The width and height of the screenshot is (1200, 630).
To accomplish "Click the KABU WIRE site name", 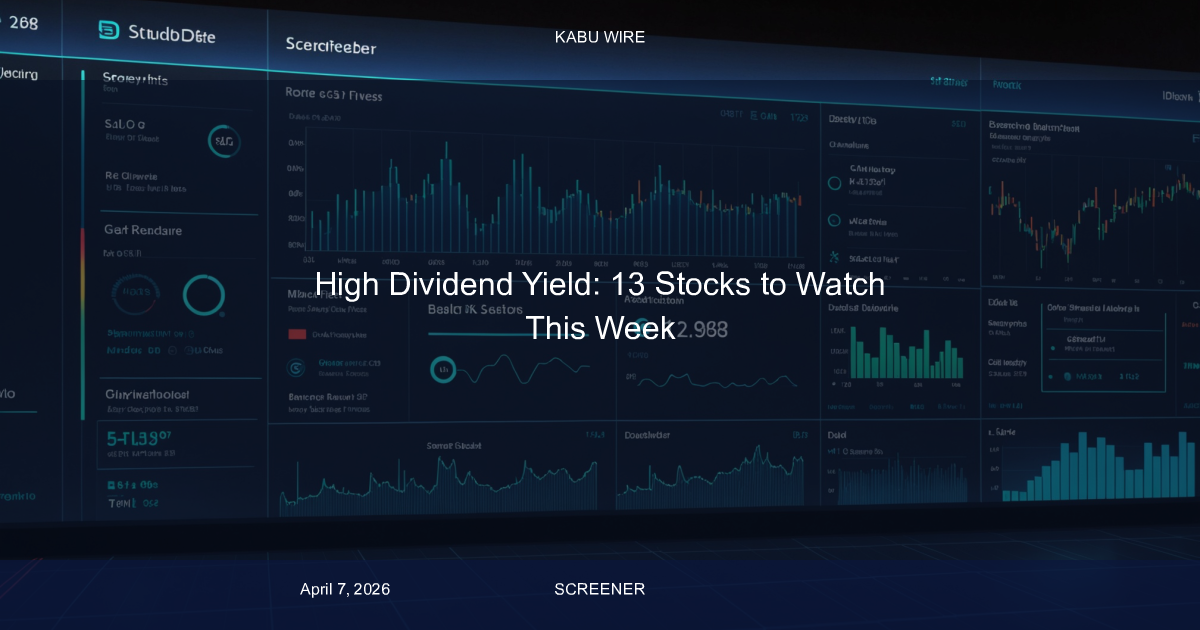I will tap(600, 37).
